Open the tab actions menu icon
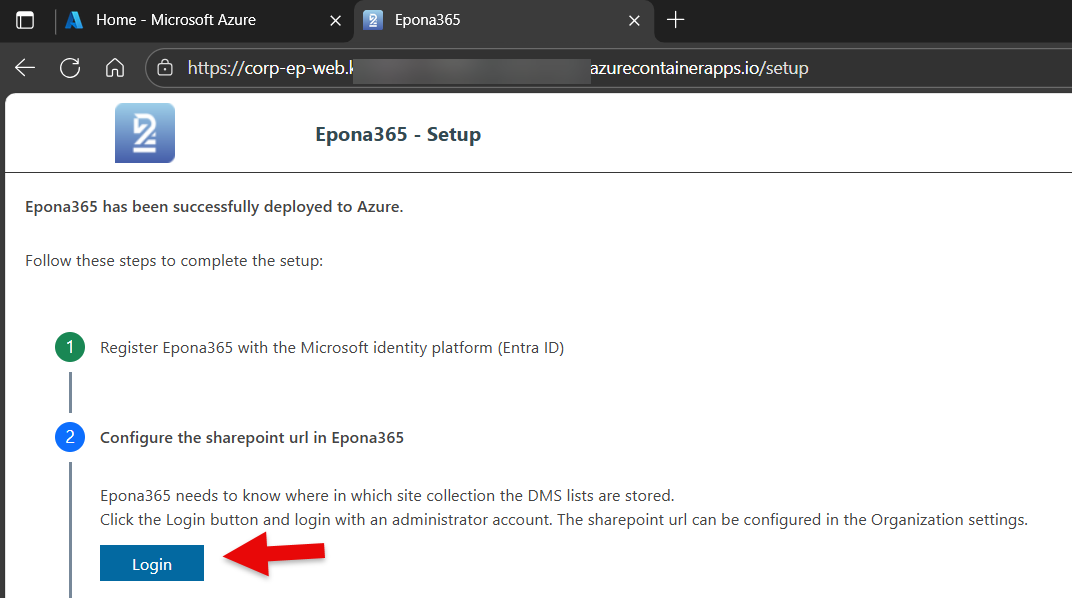 [x=25, y=20]
